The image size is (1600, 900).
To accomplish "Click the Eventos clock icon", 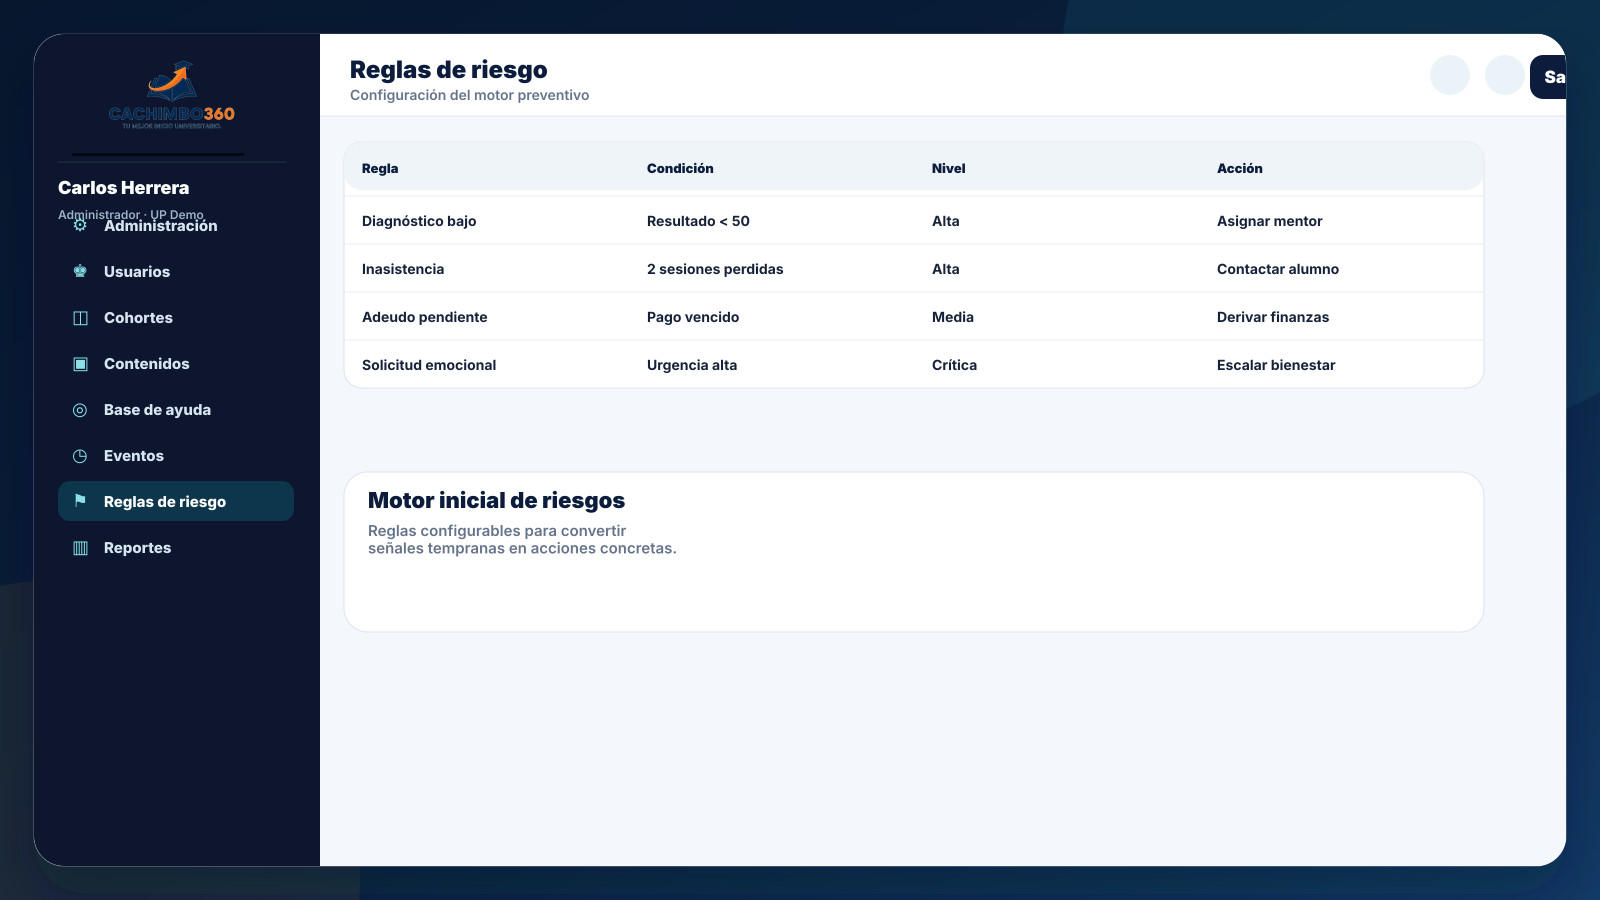I will click(80, 456).
